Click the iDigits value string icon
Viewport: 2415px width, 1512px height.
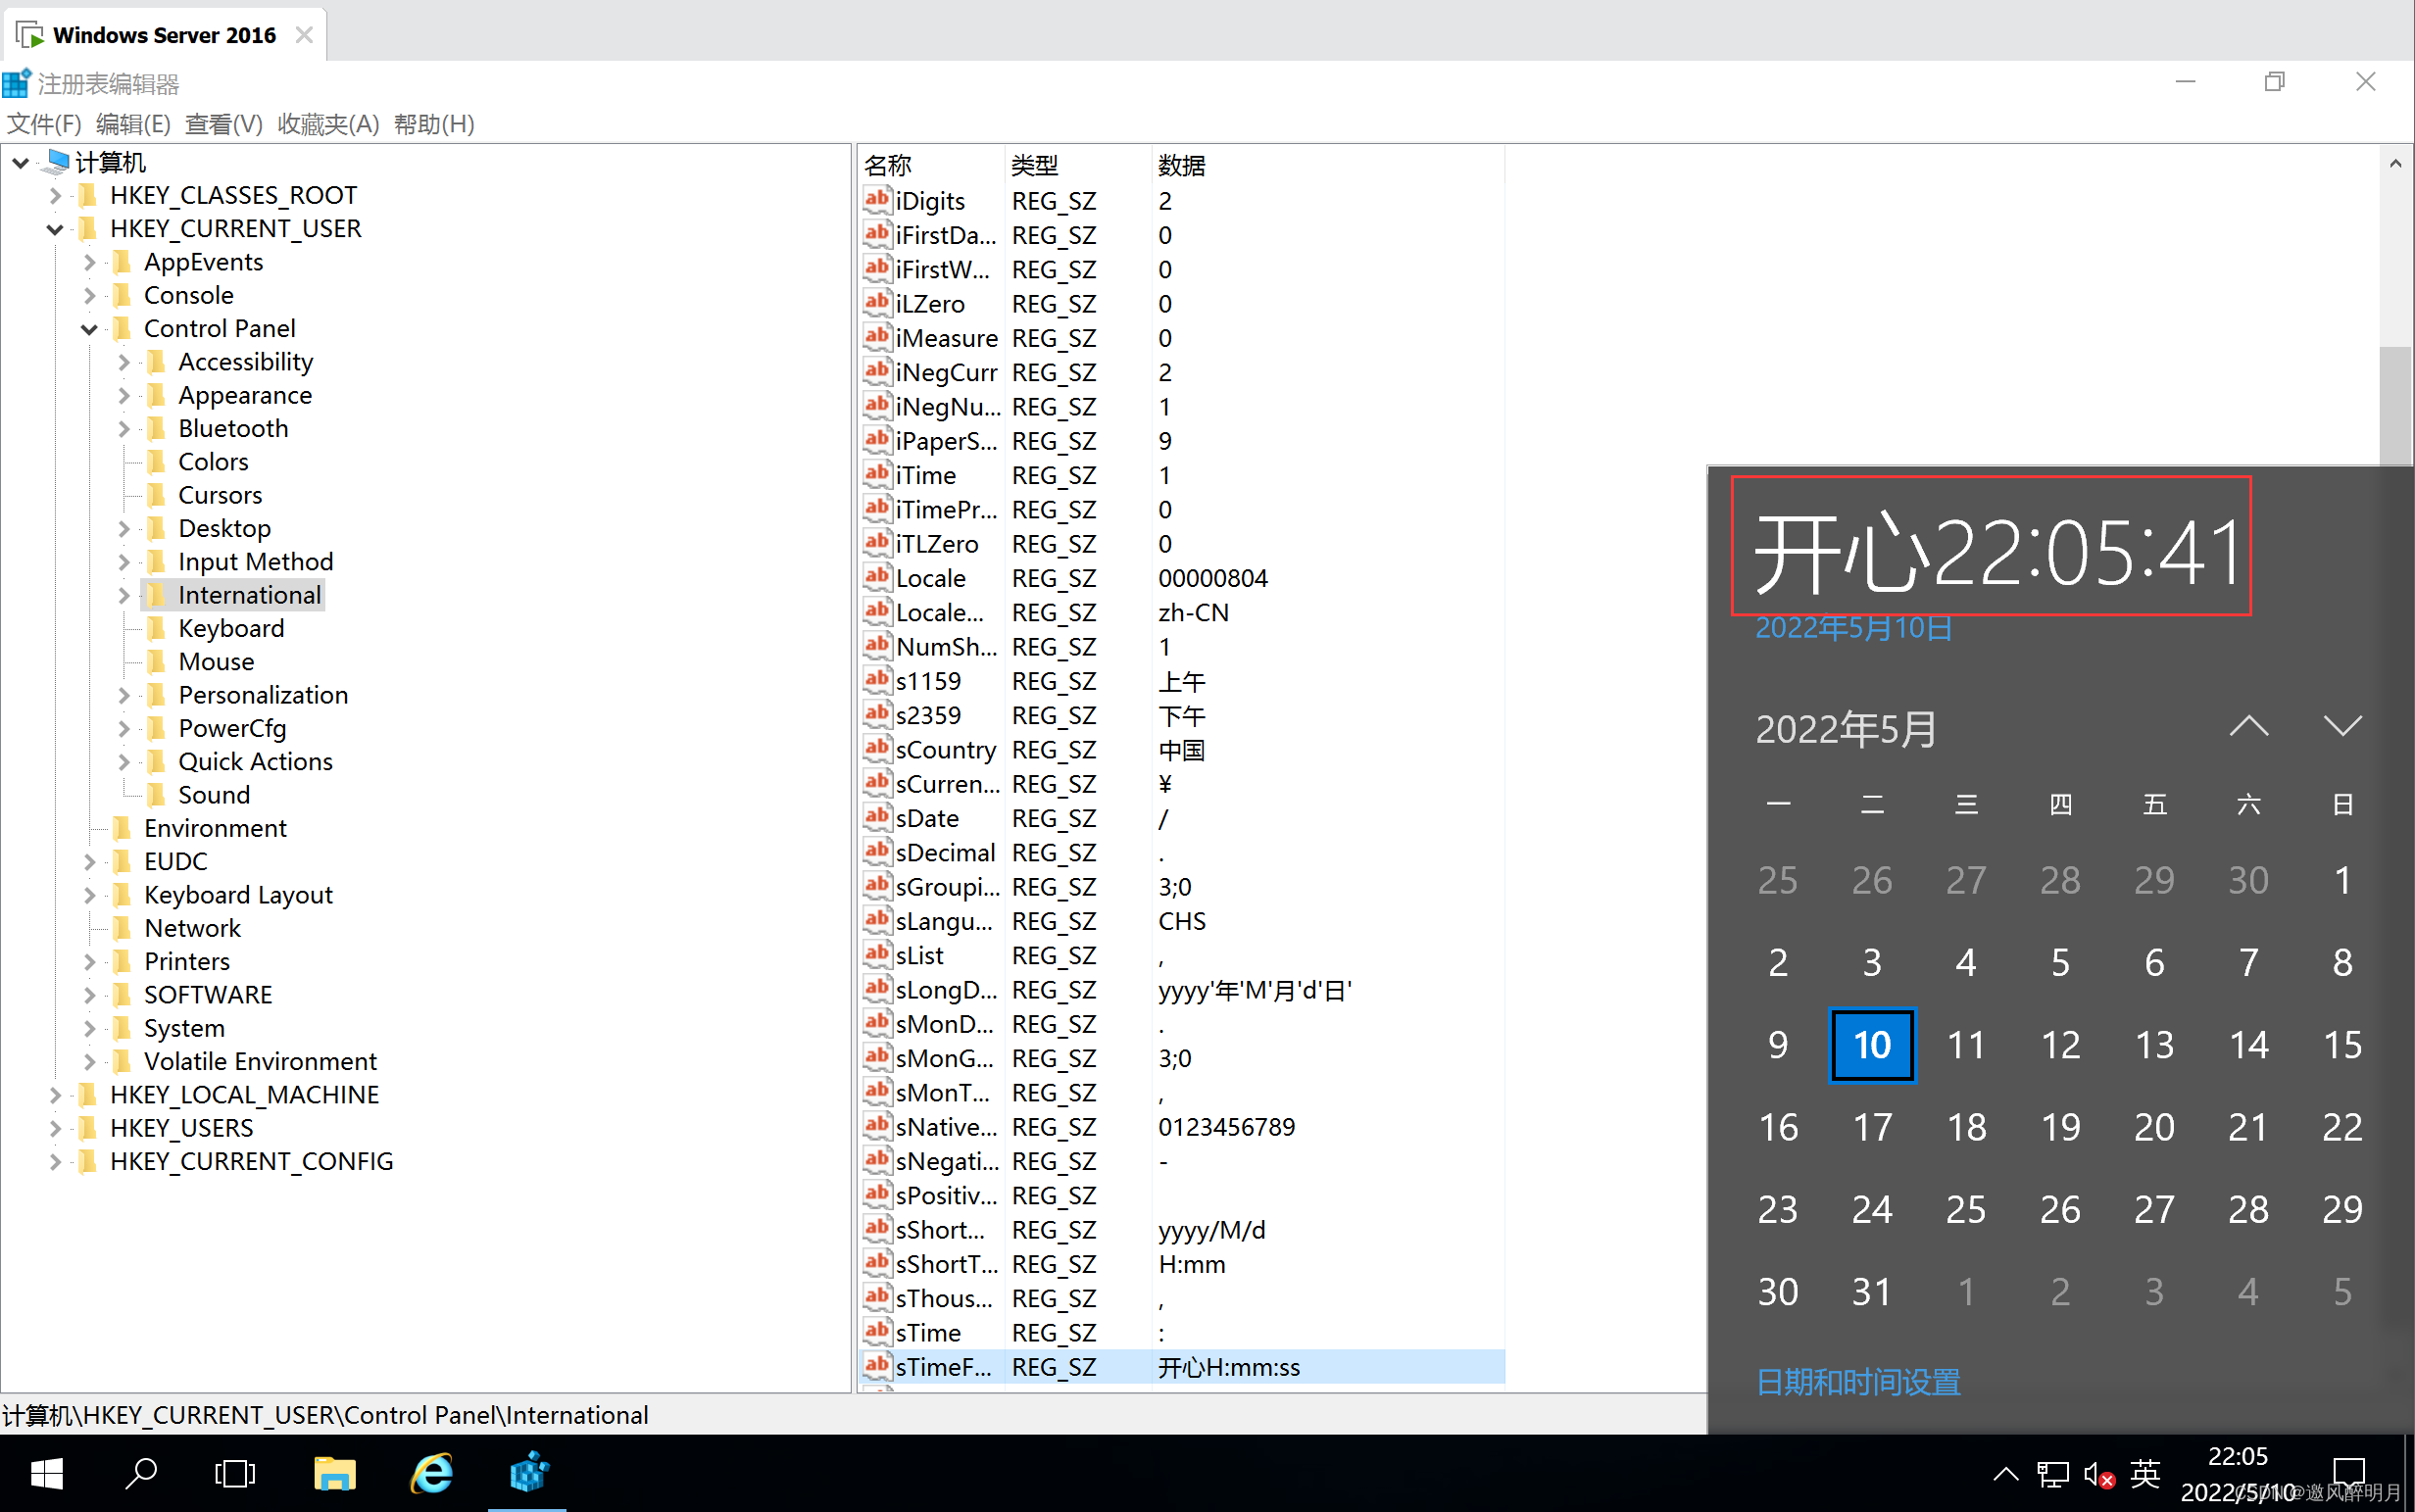click(877, 200)
